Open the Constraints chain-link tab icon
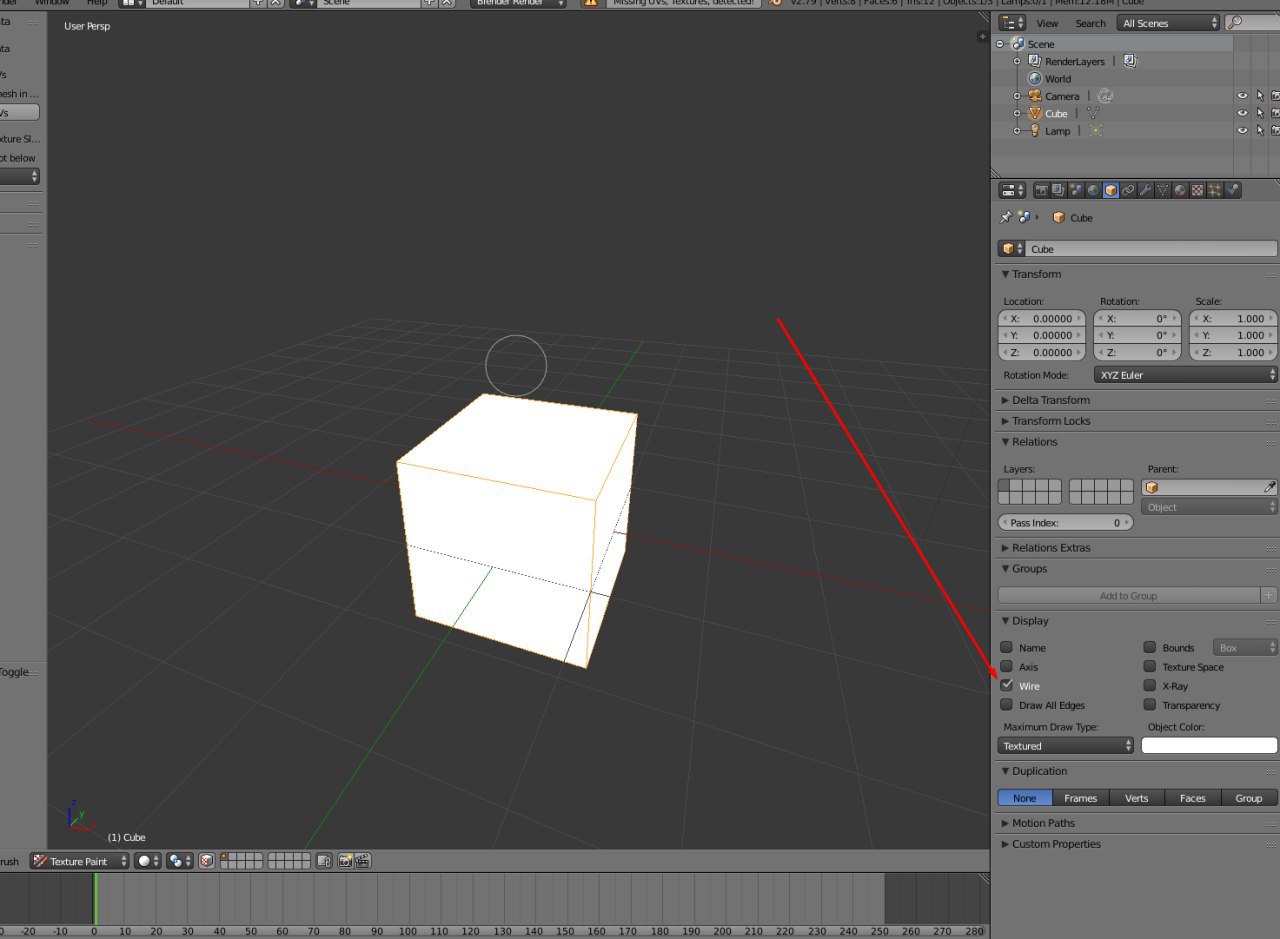This screenshot has width=1280, height=939. (x=1128, y=190)
